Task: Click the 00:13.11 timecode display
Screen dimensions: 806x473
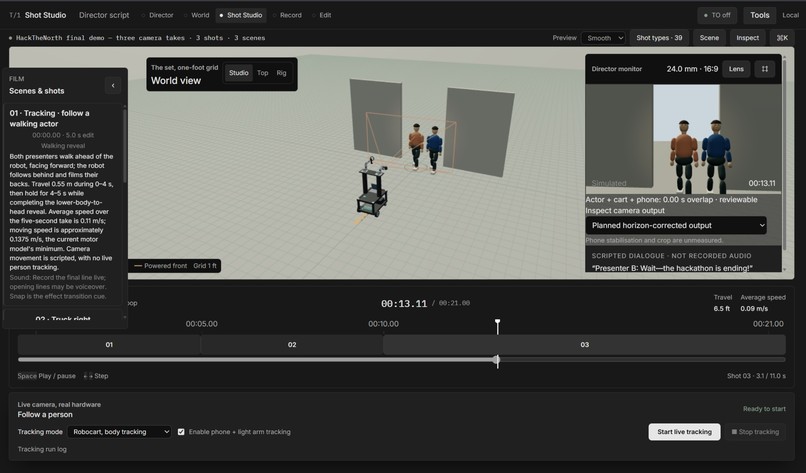Action: [x=404, y=303]
